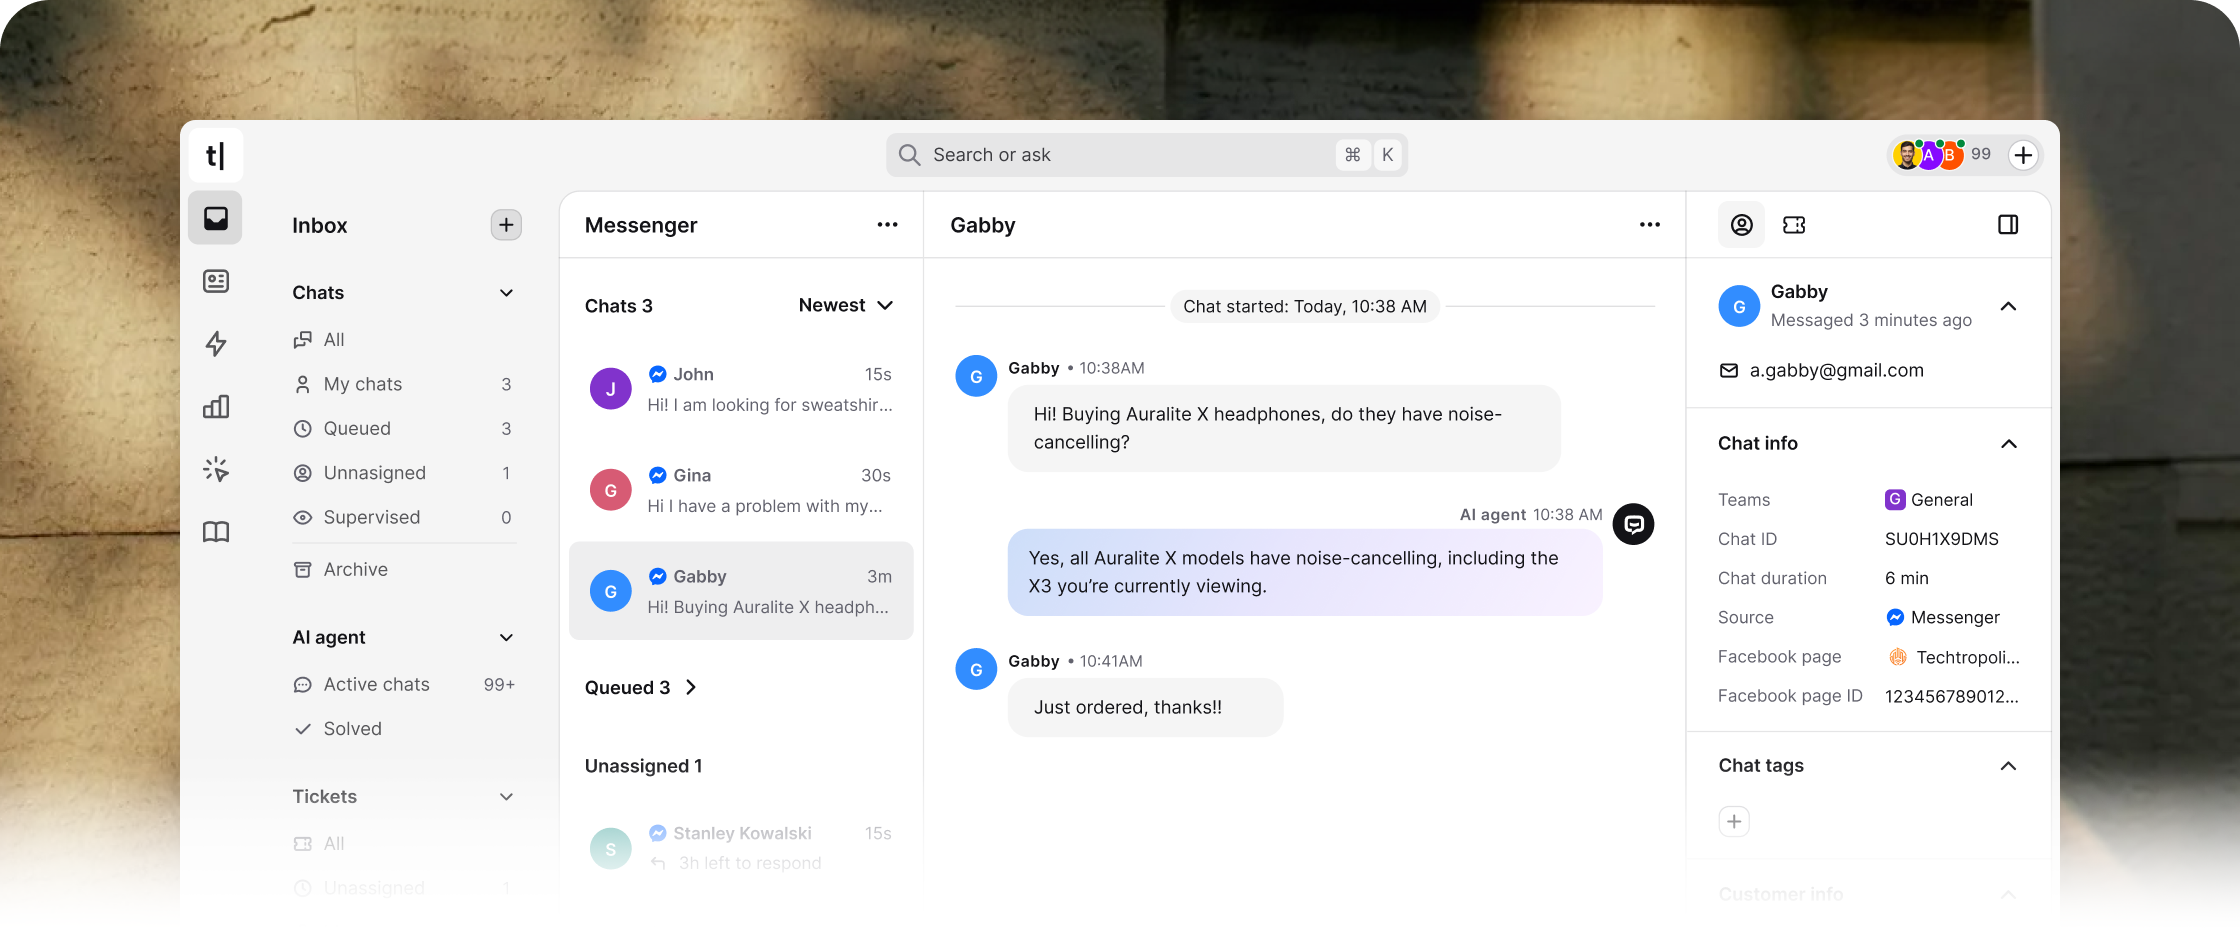Click the Knowledge base book icon
This screenshot has height=932, width=2240.
pos(215,531)
